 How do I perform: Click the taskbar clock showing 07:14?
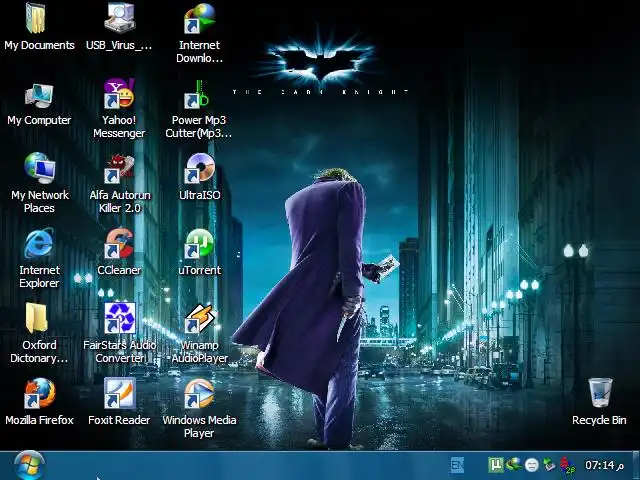click(x=605, y=465)
